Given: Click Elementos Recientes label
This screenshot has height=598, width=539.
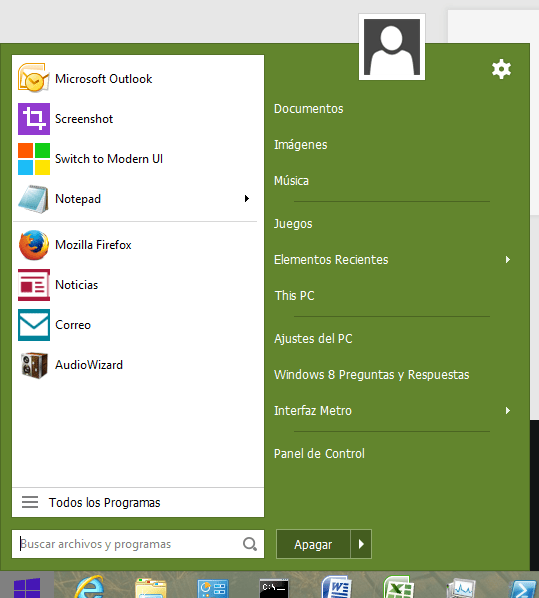Looking at the screenshot, I should pyautogui.click(x=331, y=260).
